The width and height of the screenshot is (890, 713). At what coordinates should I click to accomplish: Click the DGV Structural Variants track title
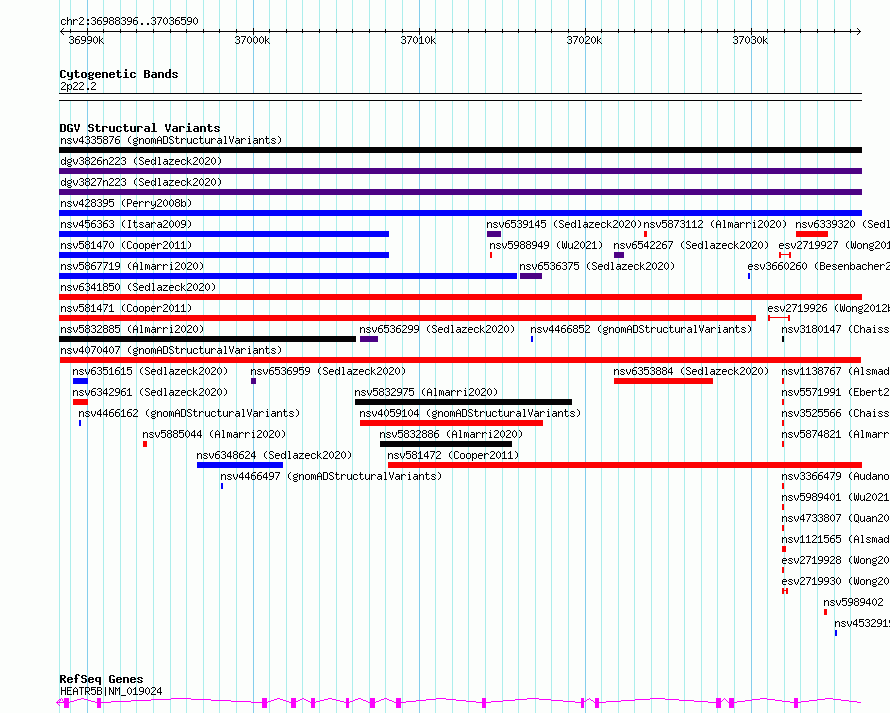click(140, 128)
